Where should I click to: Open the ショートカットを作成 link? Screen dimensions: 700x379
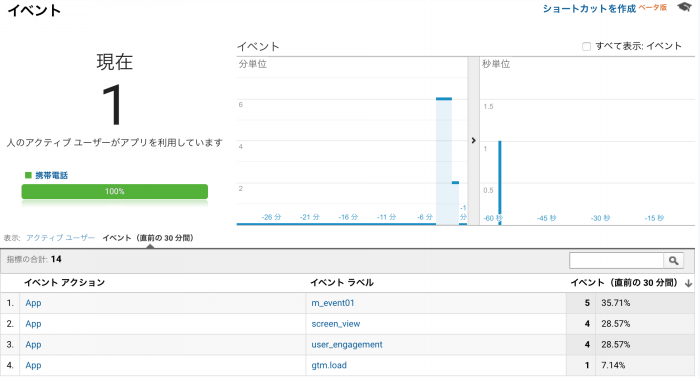click(x=589, y=8)
